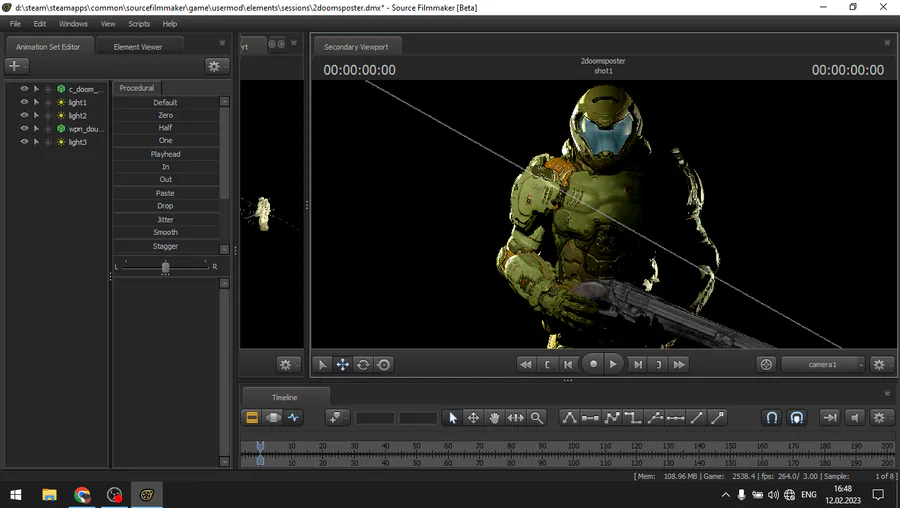Viewport: 900px width, 508px height.
Task: Toggle frame snapping magnet
Action: [797, 418]
